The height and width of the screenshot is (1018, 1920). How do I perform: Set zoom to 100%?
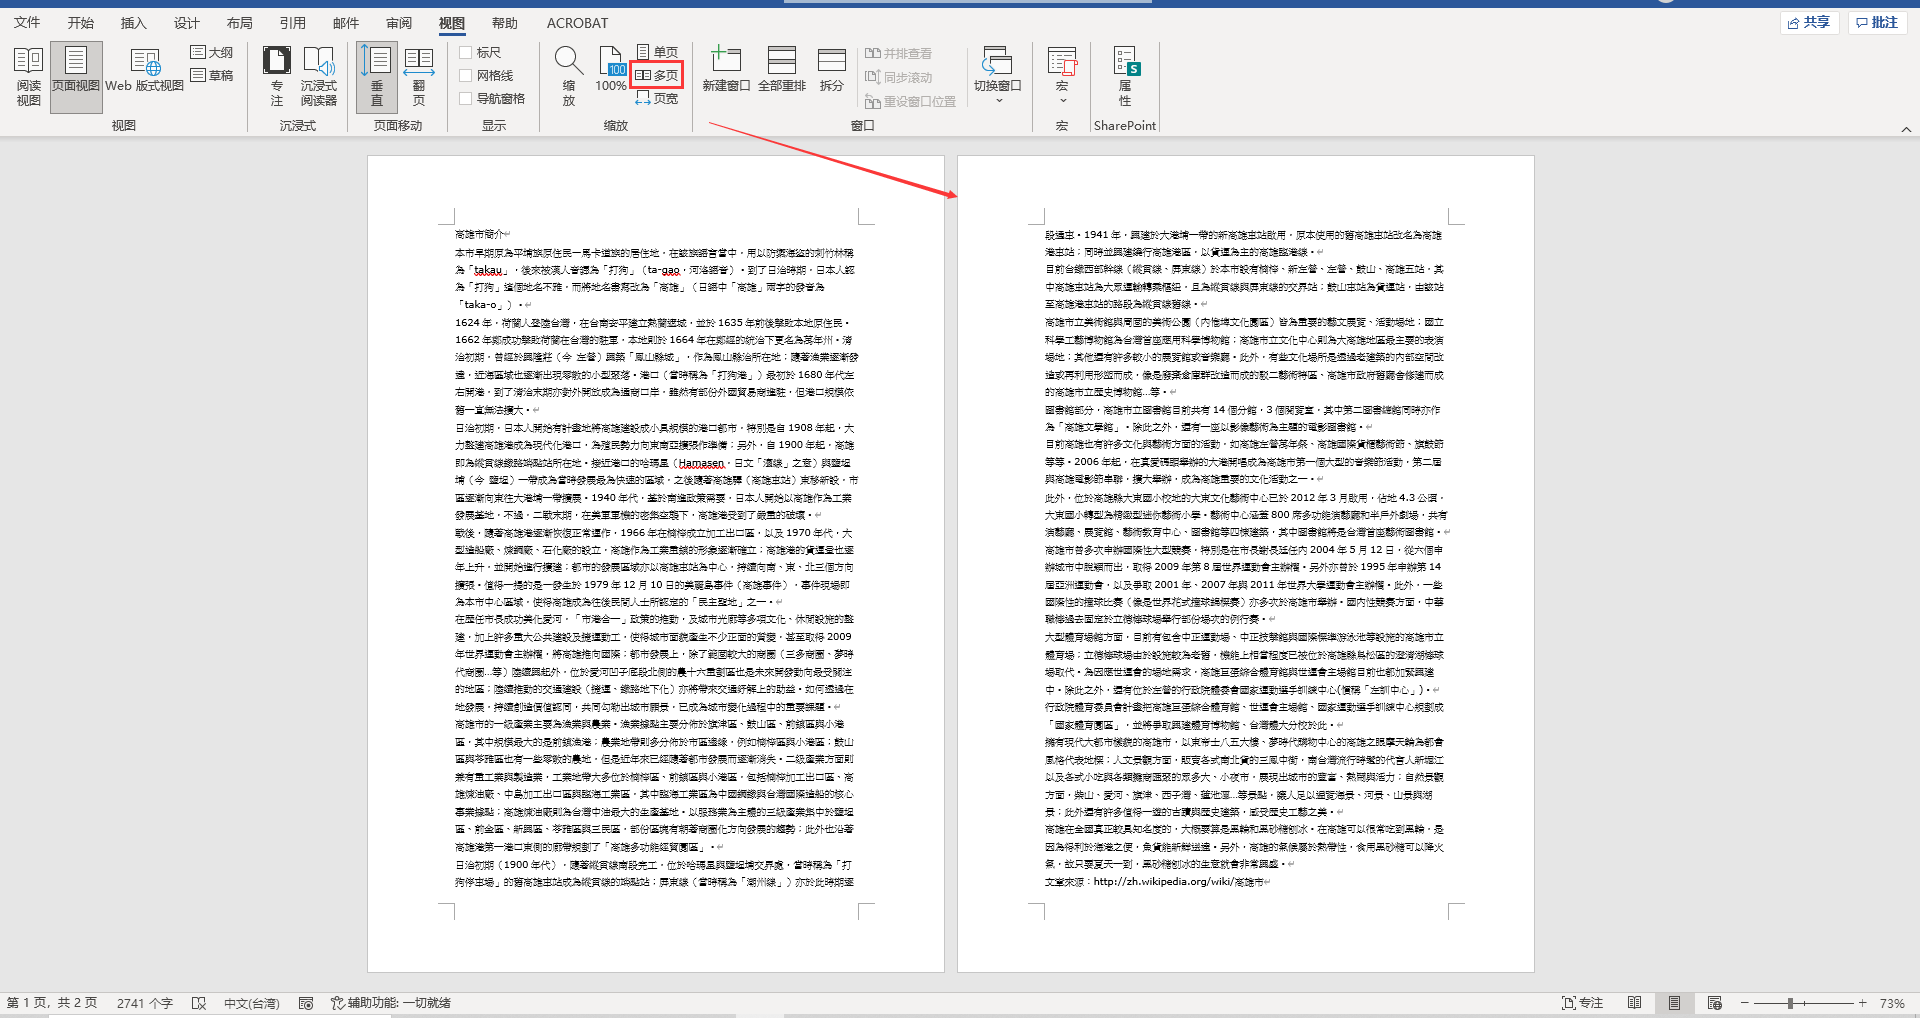click(x=611, y=70)
